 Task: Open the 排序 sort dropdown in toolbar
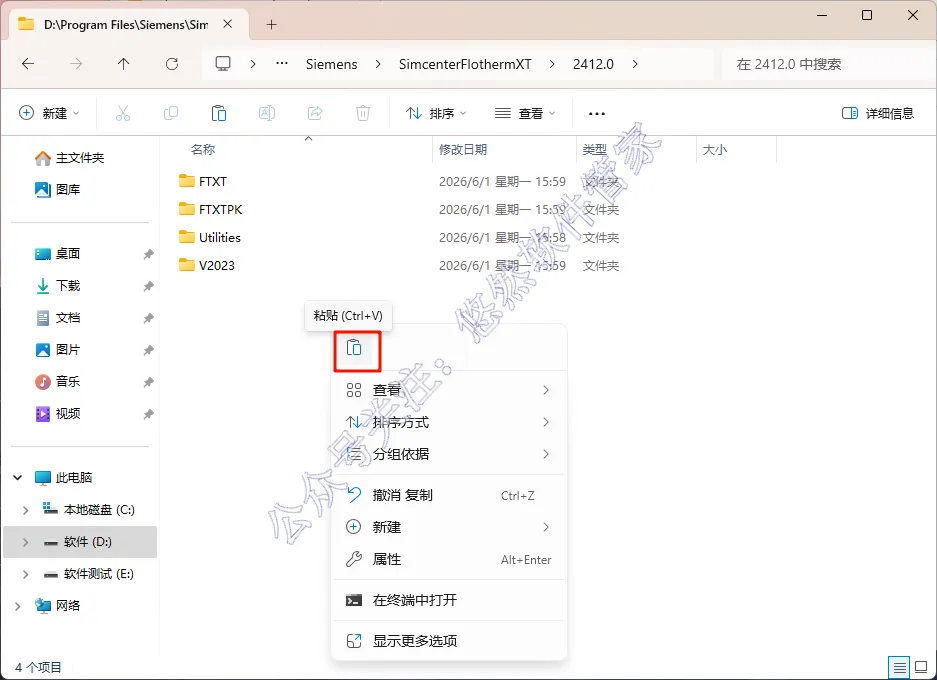point(436,113)
